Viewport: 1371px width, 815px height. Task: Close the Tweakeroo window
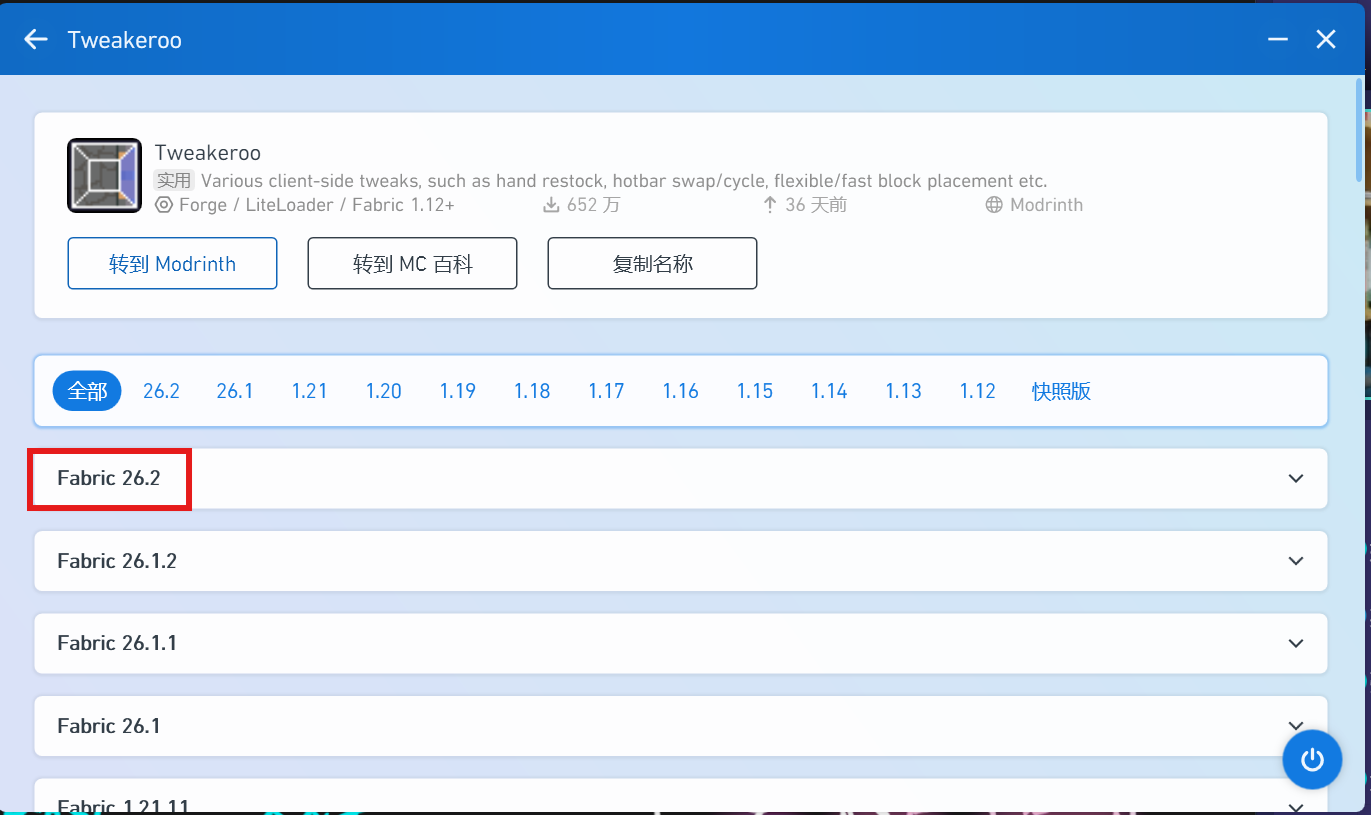1326,39
